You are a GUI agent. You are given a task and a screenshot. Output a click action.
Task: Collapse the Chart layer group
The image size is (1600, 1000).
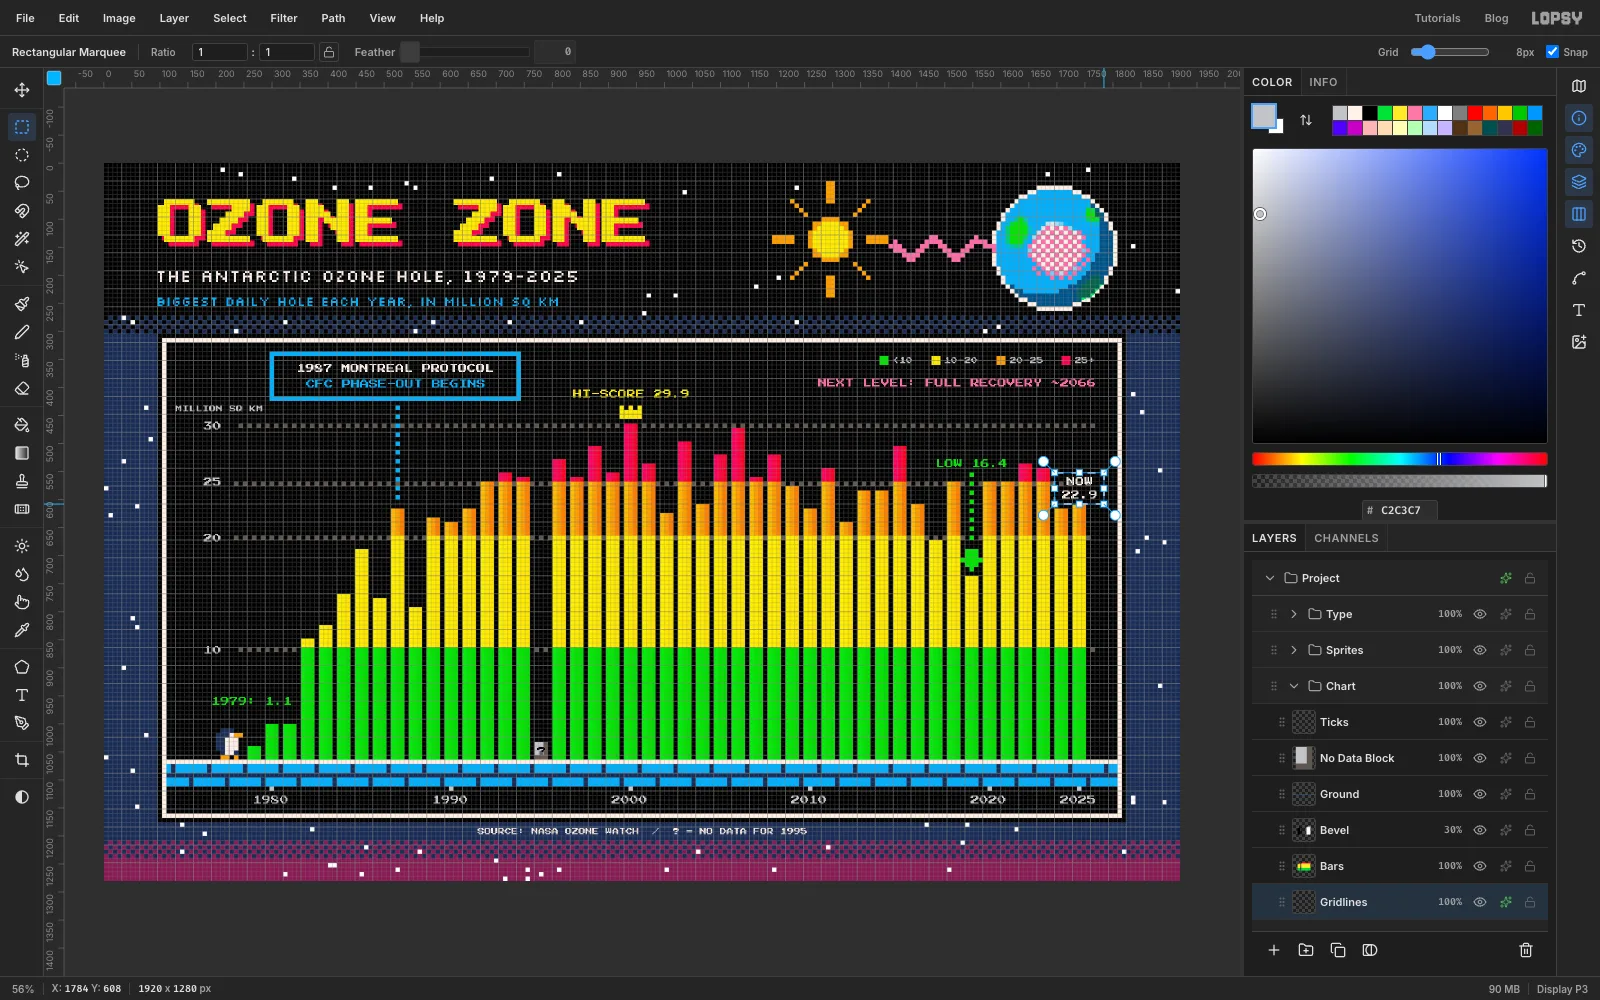coord(1294,686)
